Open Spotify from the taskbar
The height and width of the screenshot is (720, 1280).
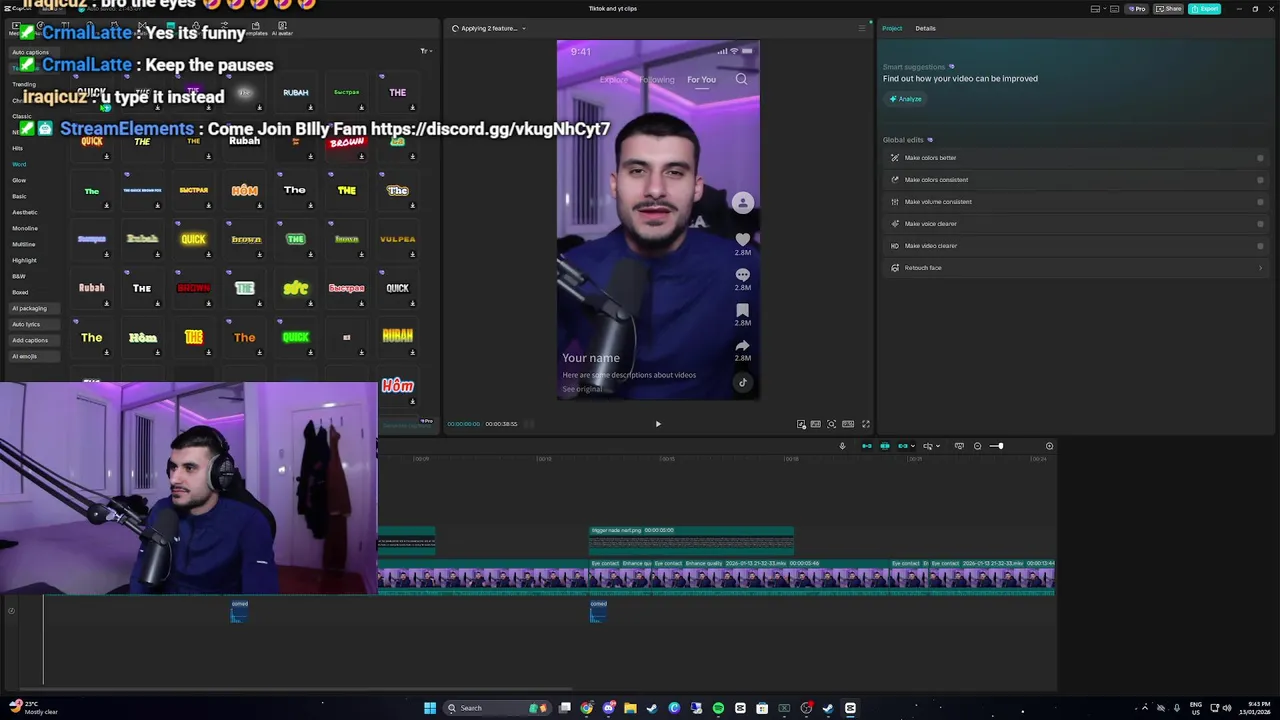718,708
